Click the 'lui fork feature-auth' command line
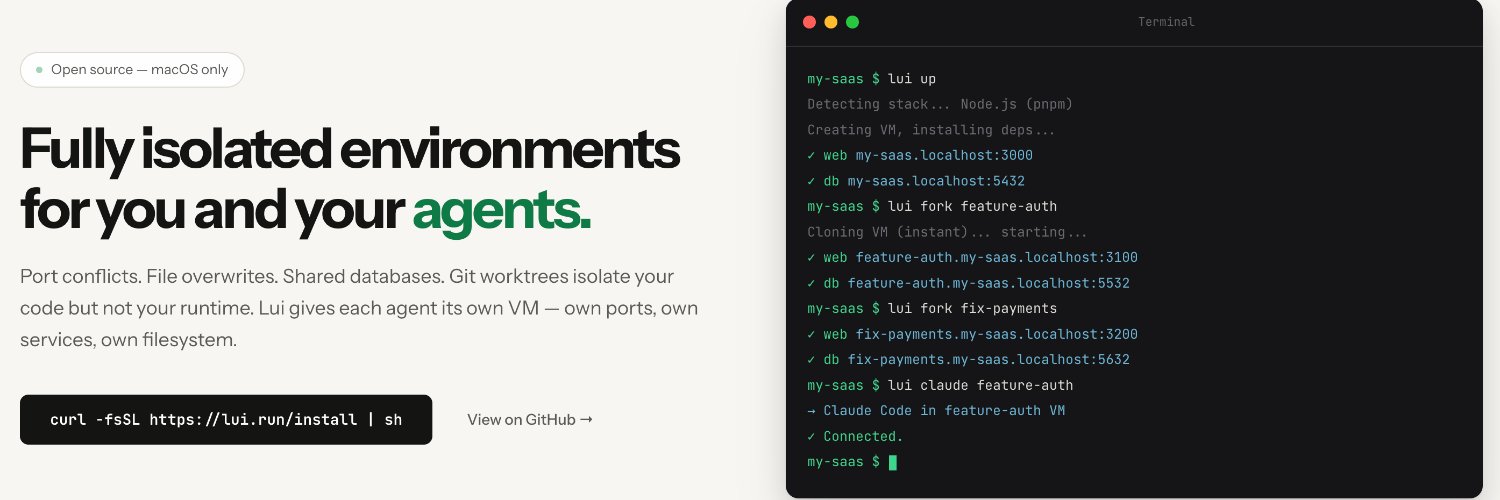Viewport: 1500px width, 500px height. coord(932,206)
